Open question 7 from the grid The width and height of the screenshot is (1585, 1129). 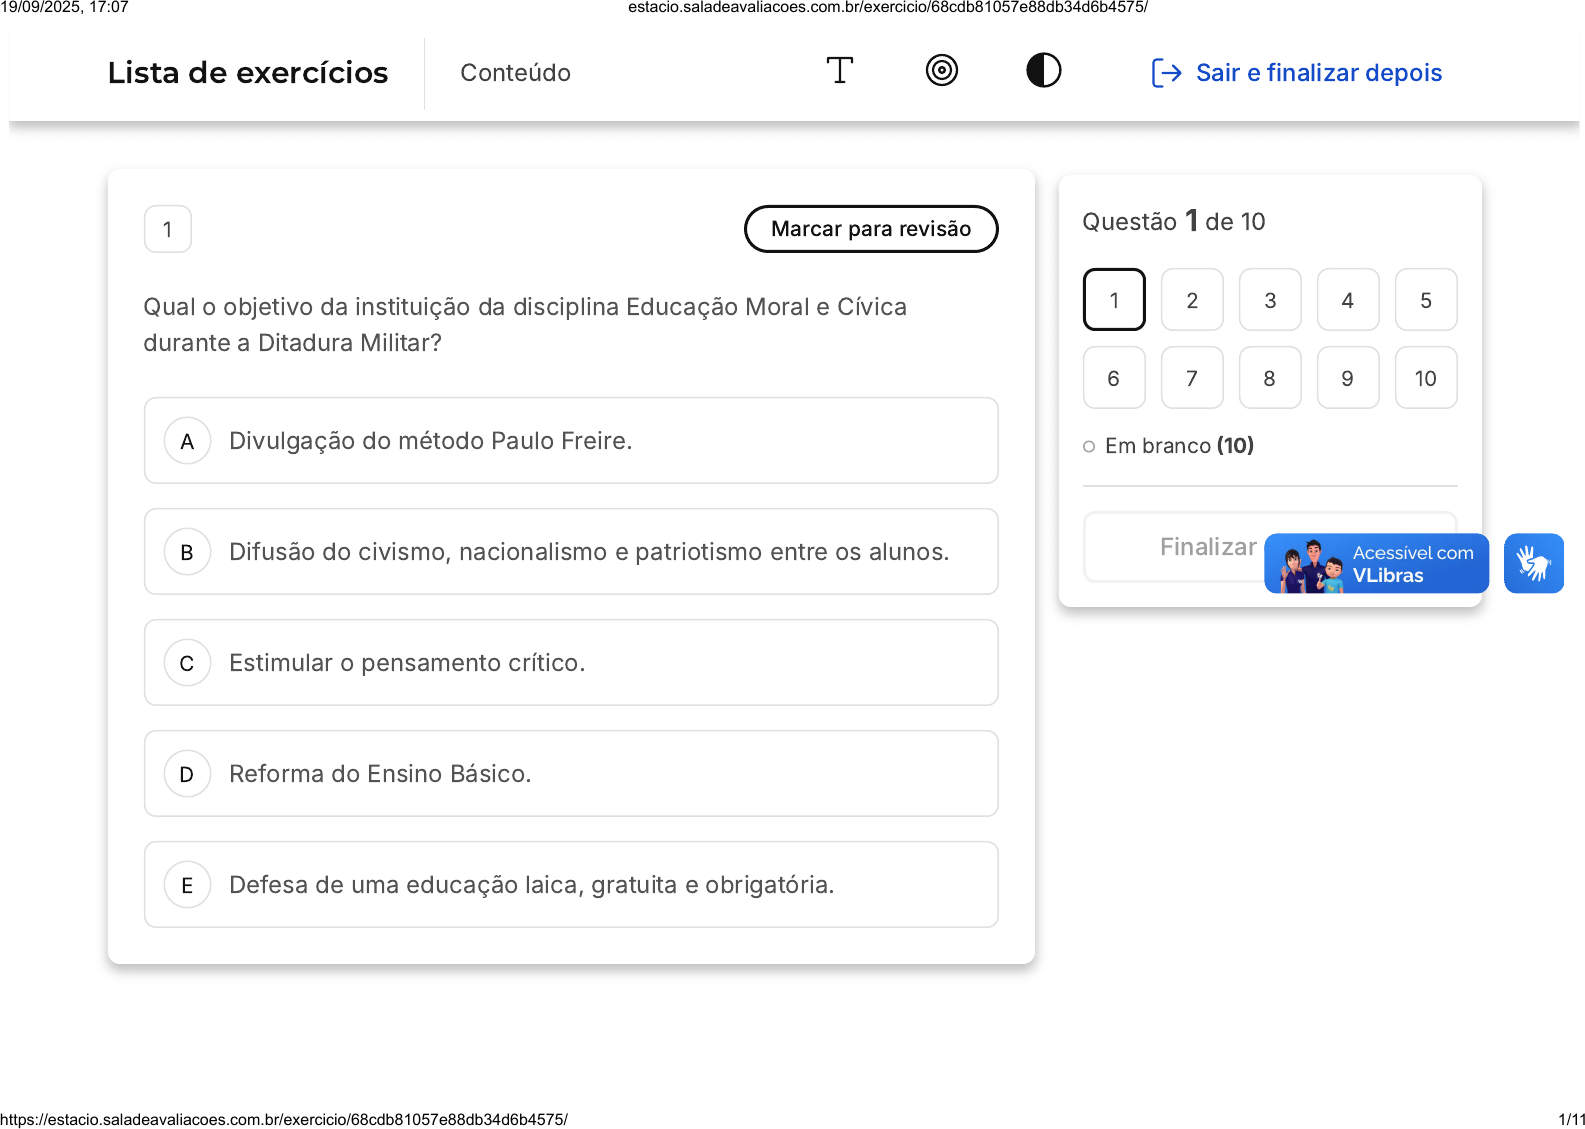tap(1192, 378)
